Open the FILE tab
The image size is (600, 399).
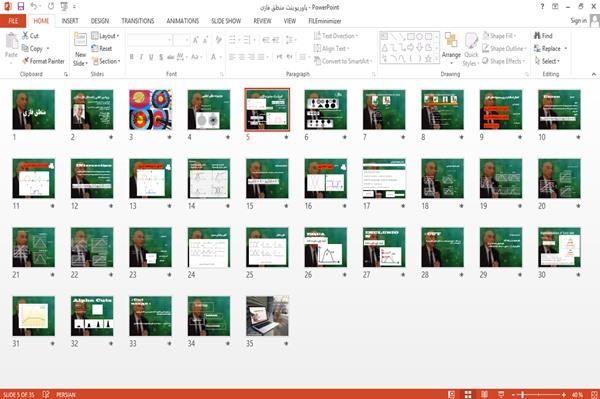tap(13, 21)
